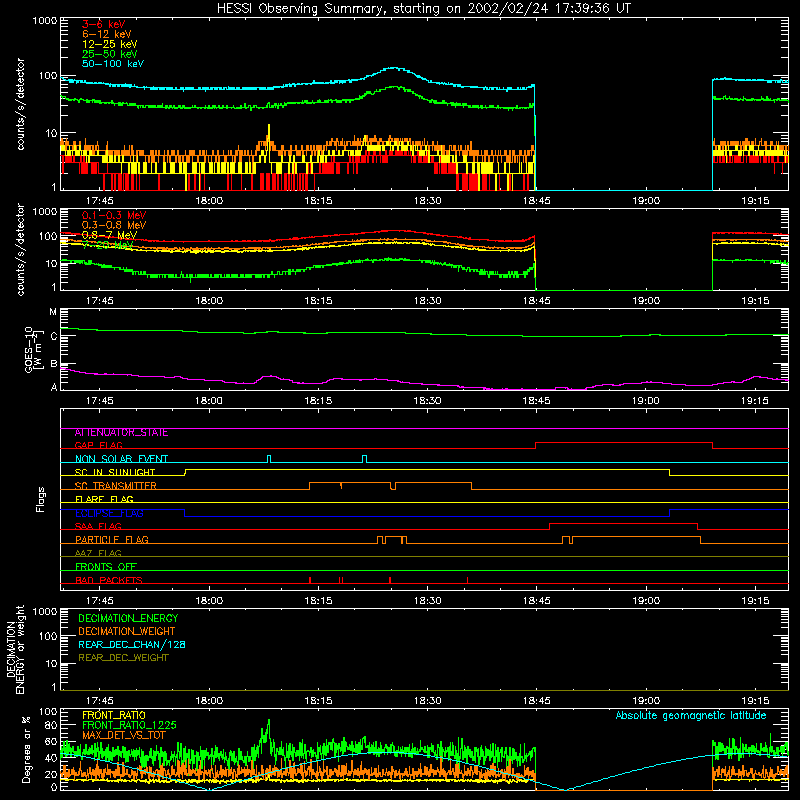800x800 pixels.
Task: Click the green FRONT_RATIO_1225 legend label
Action: pyautogui.click(x=129, y=725)
